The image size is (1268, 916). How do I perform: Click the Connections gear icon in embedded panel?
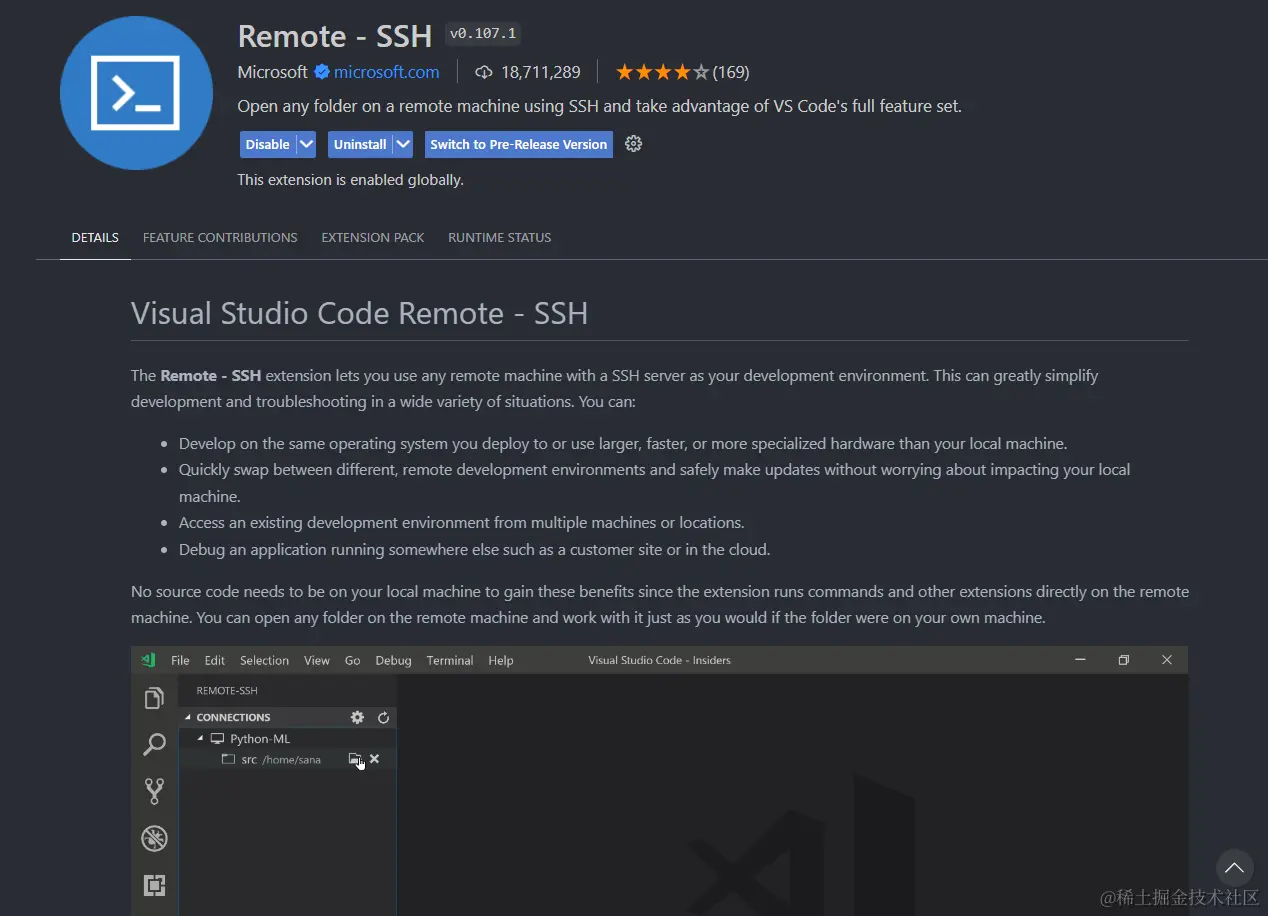(x=357, y=717)
